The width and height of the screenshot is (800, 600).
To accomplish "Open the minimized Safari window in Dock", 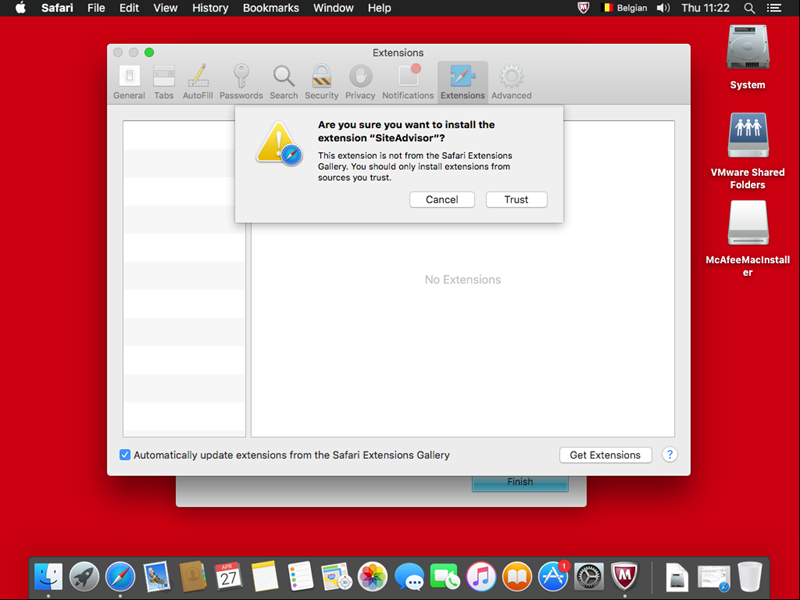I will point(714,578).
